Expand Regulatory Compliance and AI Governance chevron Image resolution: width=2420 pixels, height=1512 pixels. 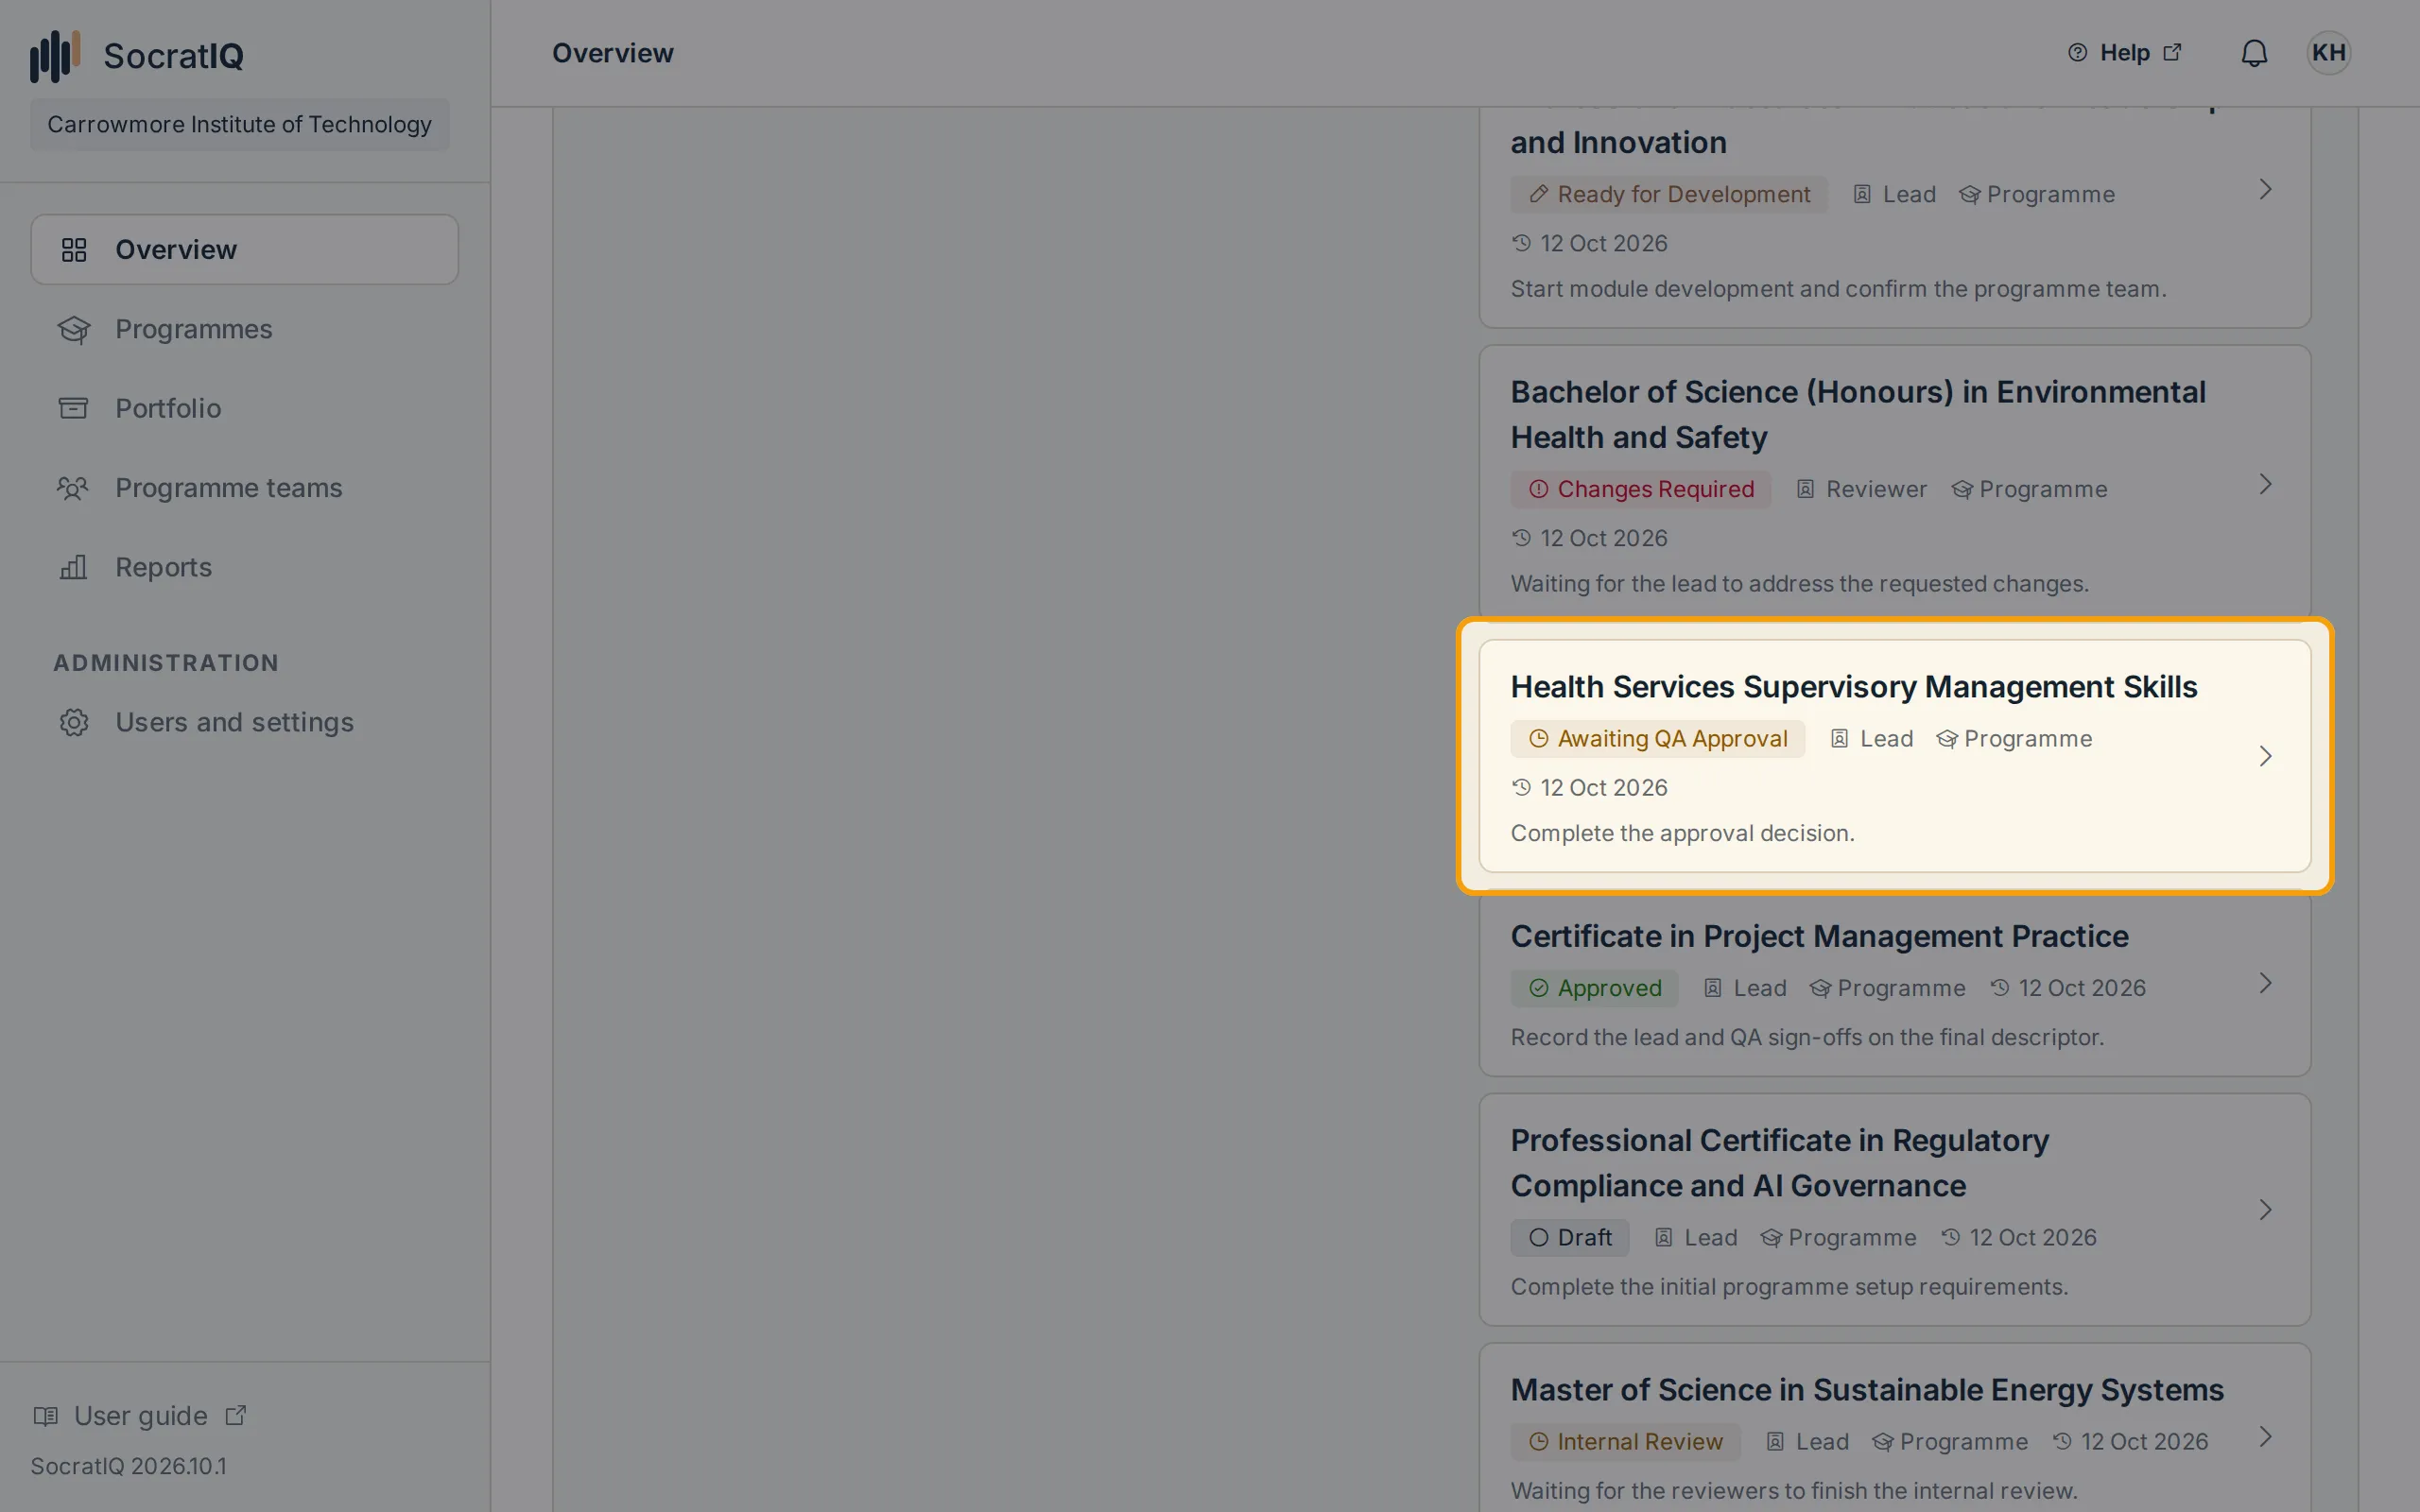[2265, 1210]
